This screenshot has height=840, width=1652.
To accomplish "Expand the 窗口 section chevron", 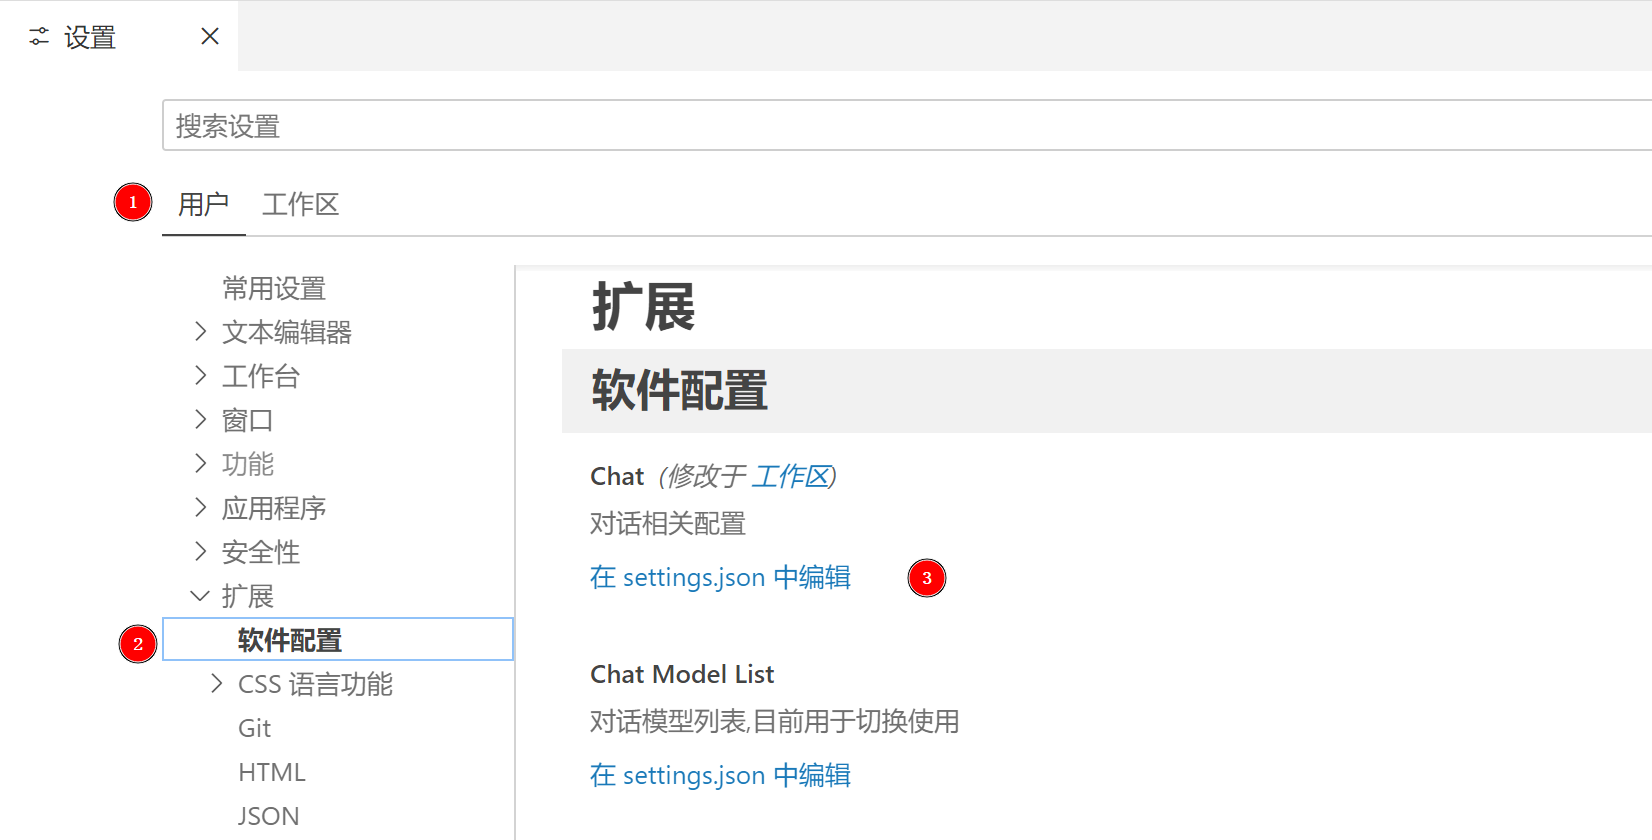I will click(x=201, y=420).
